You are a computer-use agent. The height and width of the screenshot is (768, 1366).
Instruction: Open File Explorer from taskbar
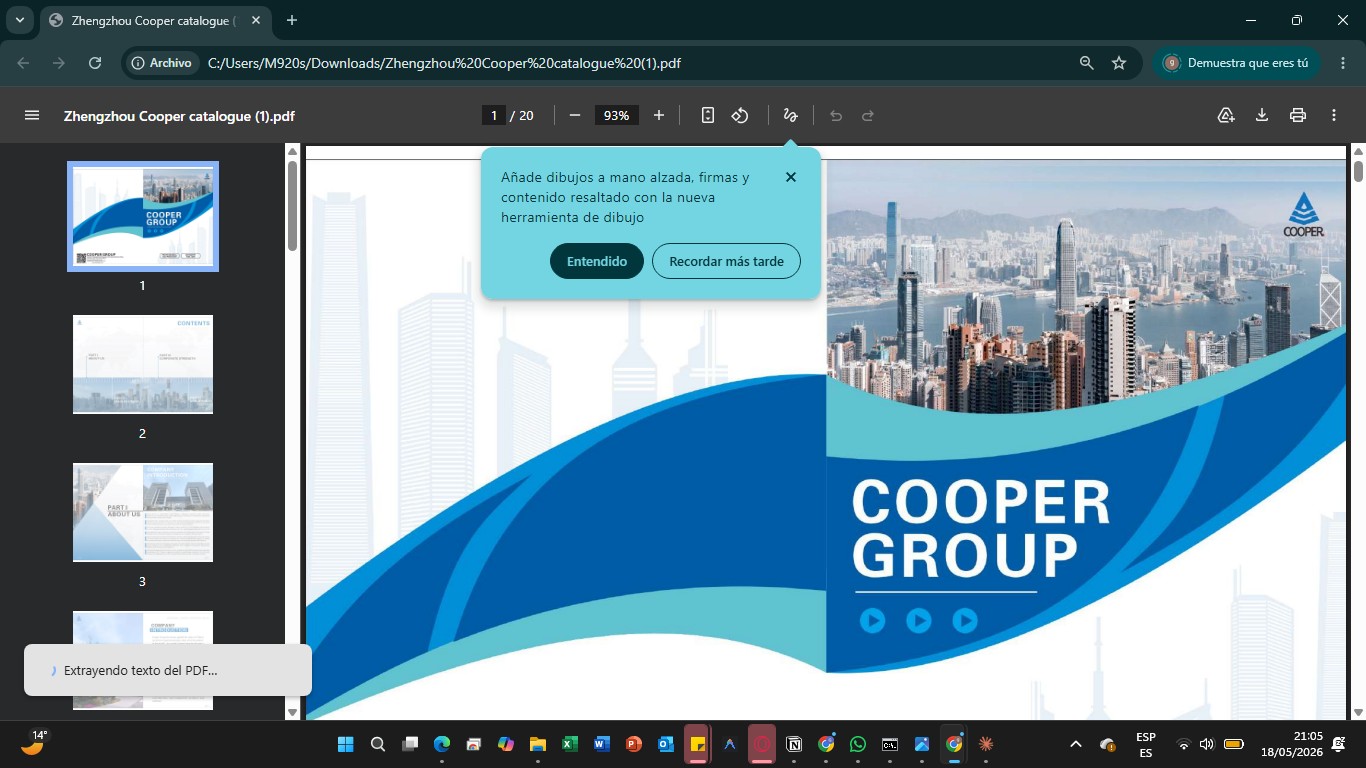(x=537, y=744)
